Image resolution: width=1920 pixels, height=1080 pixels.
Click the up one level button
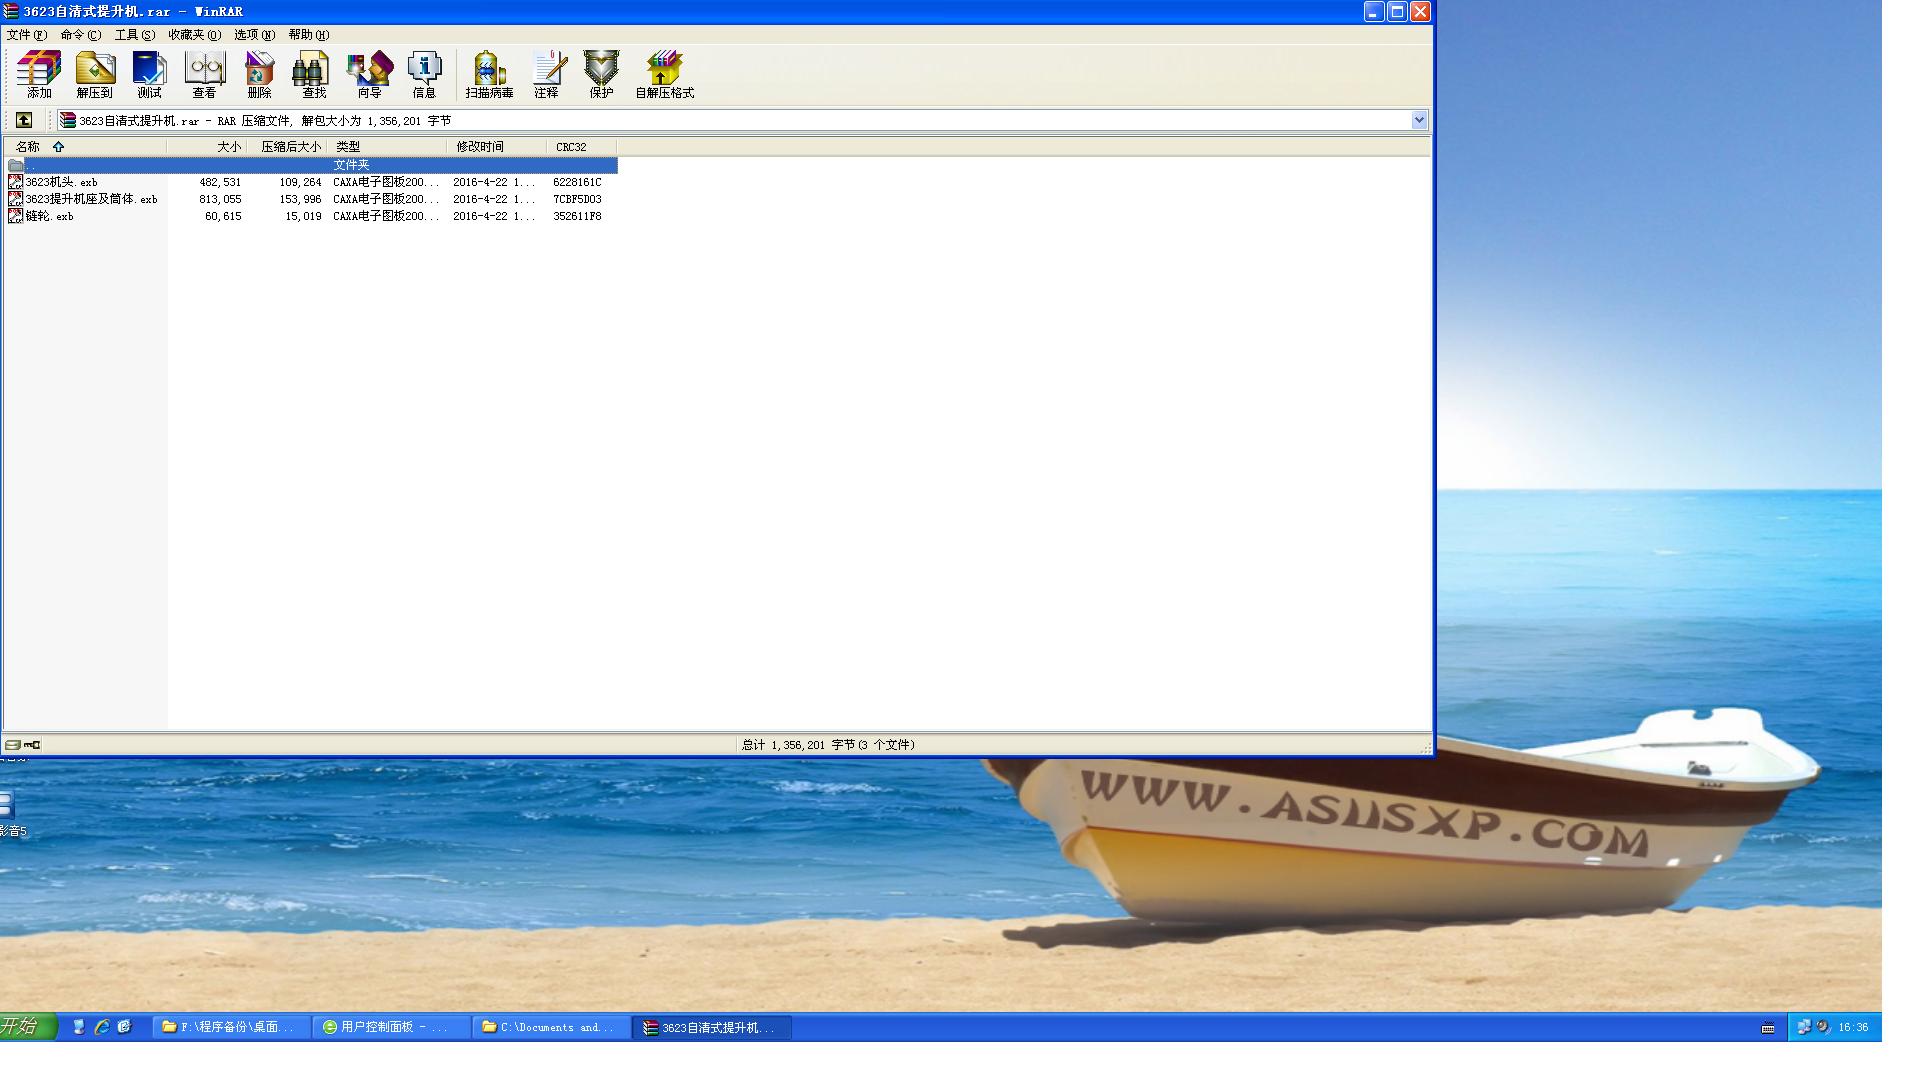(x=24, y=120)
